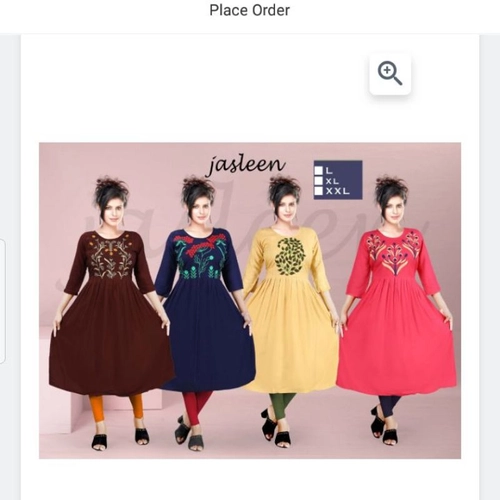Click the black sandals of pink kurti model
This screenshot has width=500, height=500.
(383, 427)
